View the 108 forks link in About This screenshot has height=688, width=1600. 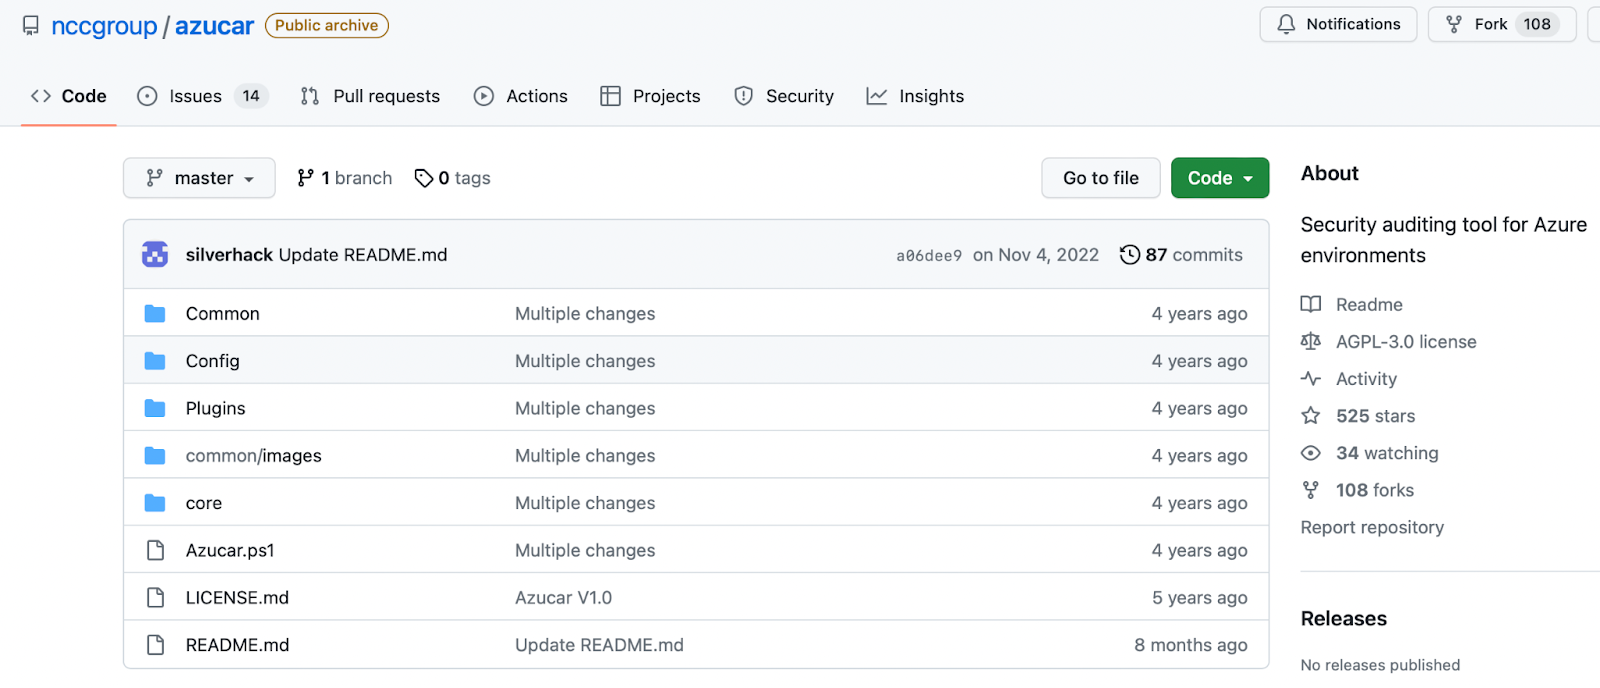(x=1375, y=490)
